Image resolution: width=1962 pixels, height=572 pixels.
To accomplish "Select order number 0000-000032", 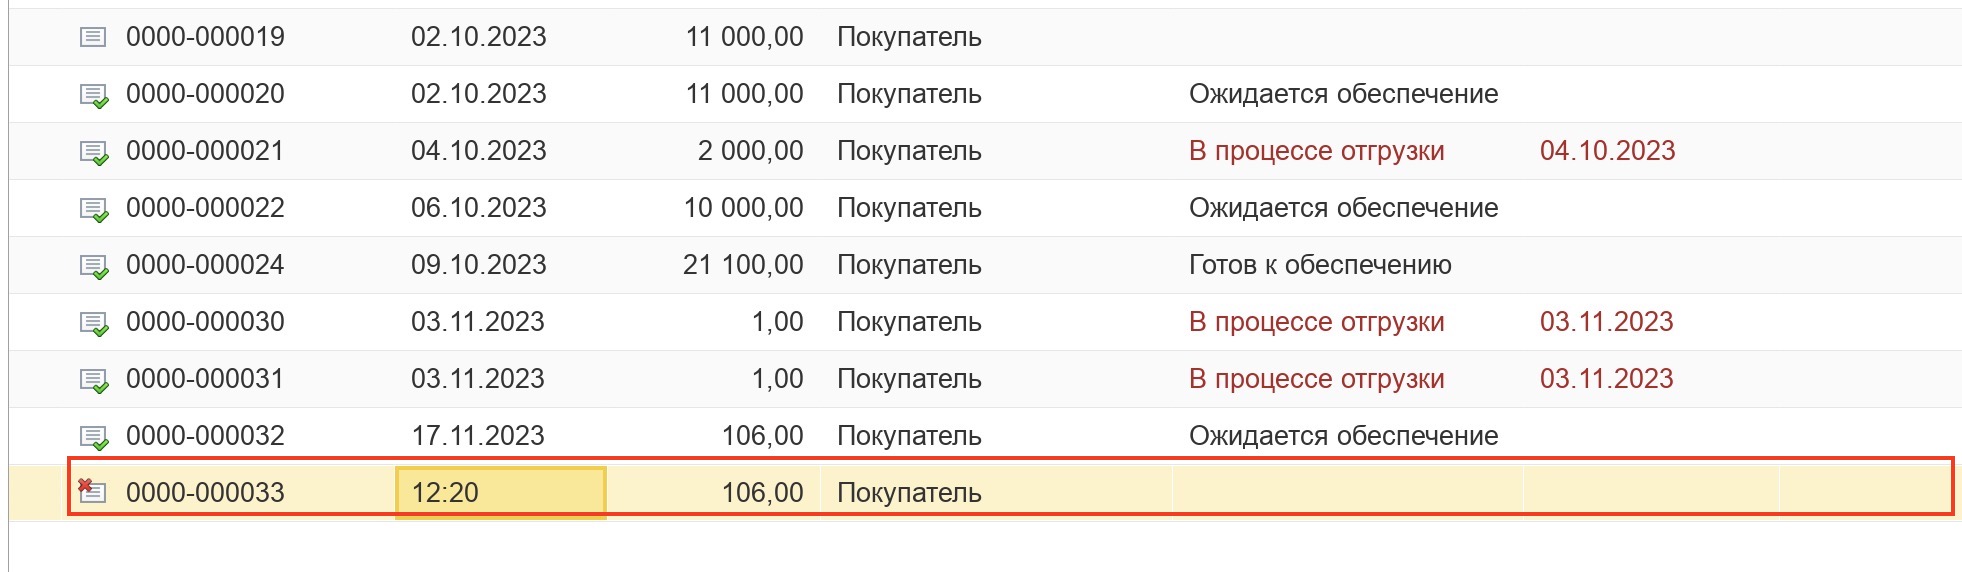I will 205,436.
